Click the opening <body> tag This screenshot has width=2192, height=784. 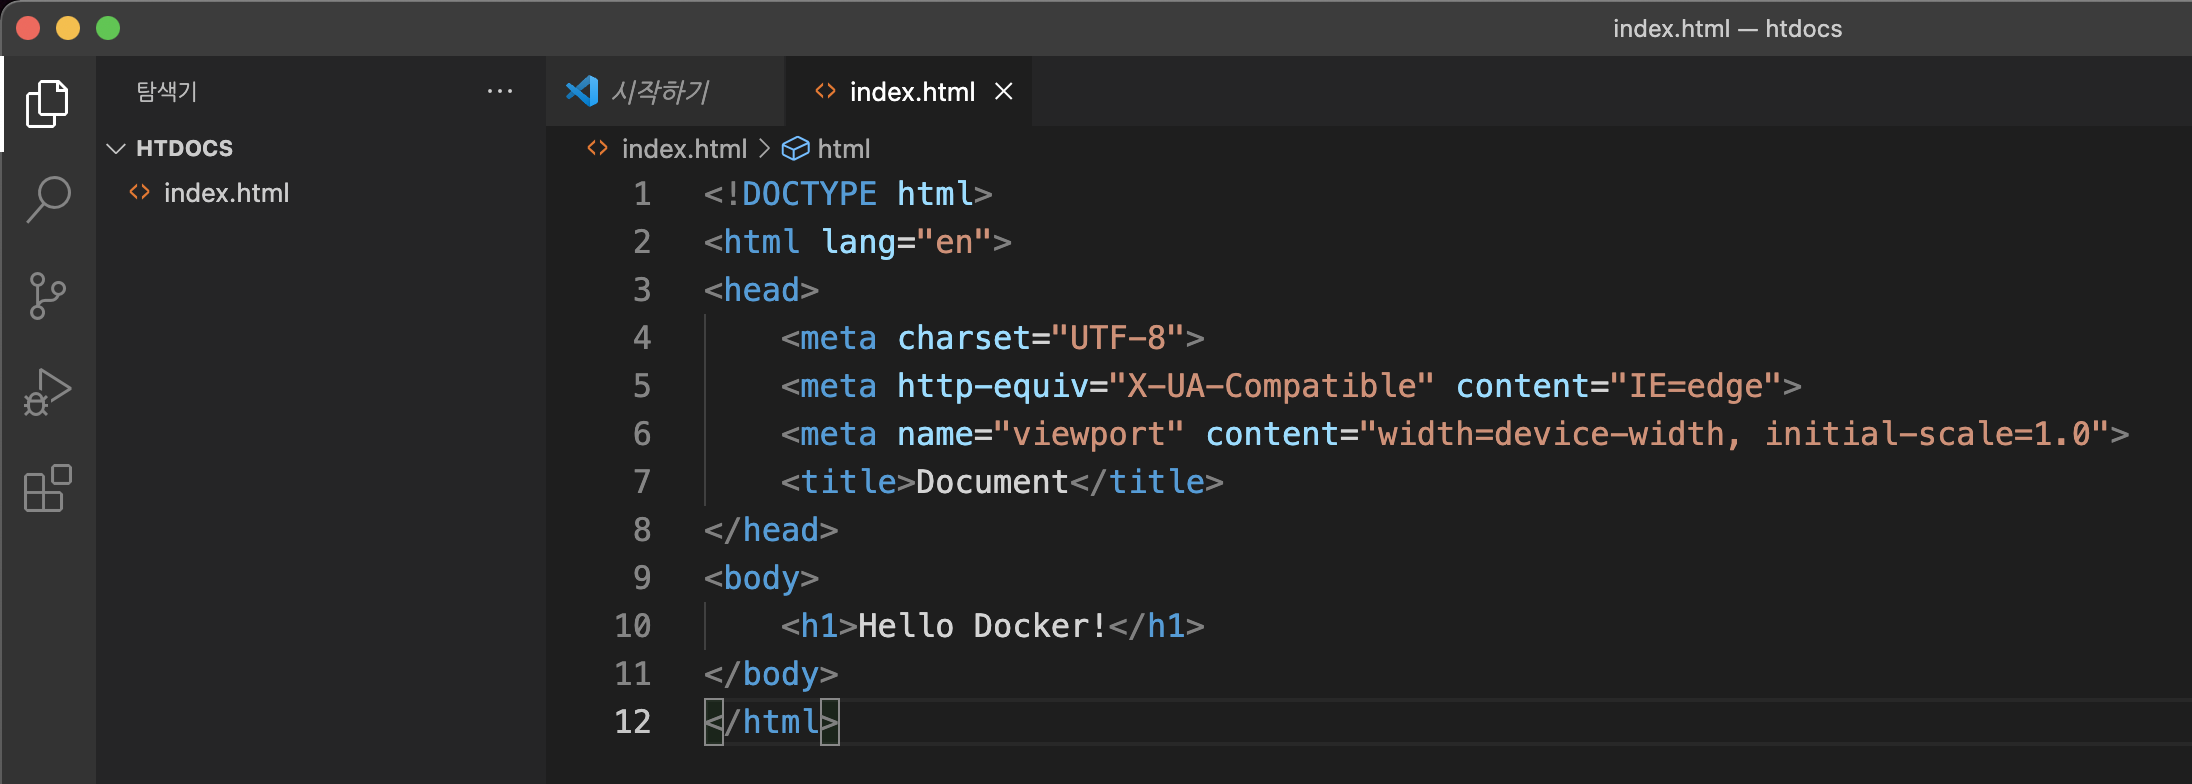coord(761,578)
